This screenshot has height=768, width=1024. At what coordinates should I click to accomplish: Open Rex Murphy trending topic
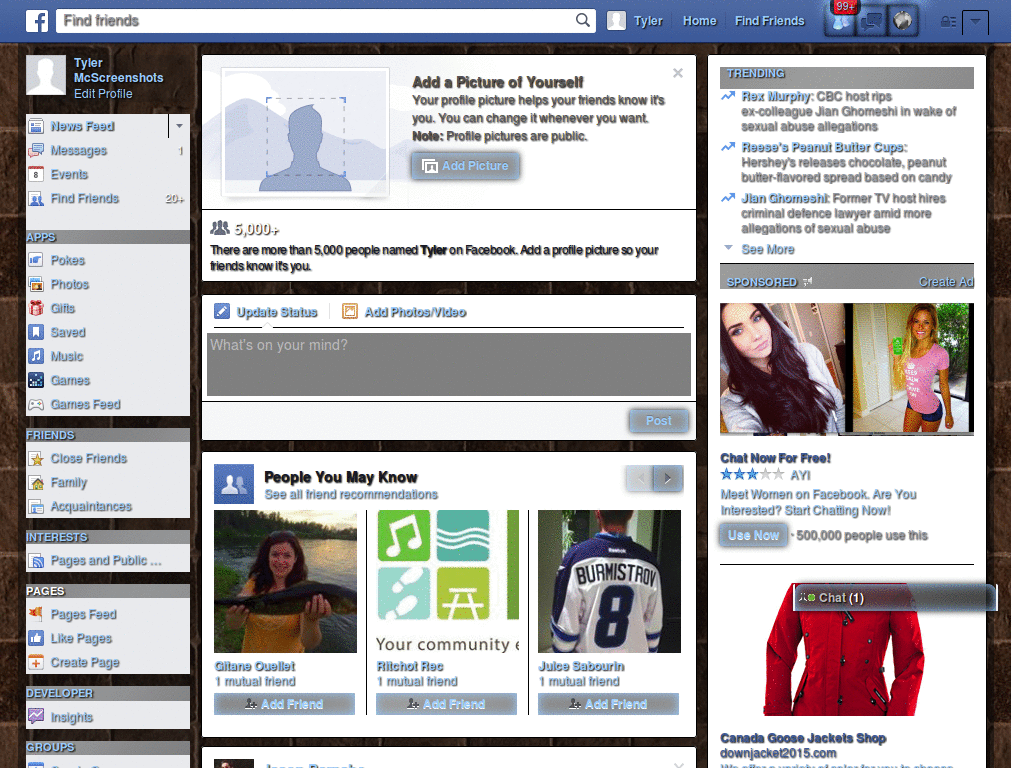776,96
